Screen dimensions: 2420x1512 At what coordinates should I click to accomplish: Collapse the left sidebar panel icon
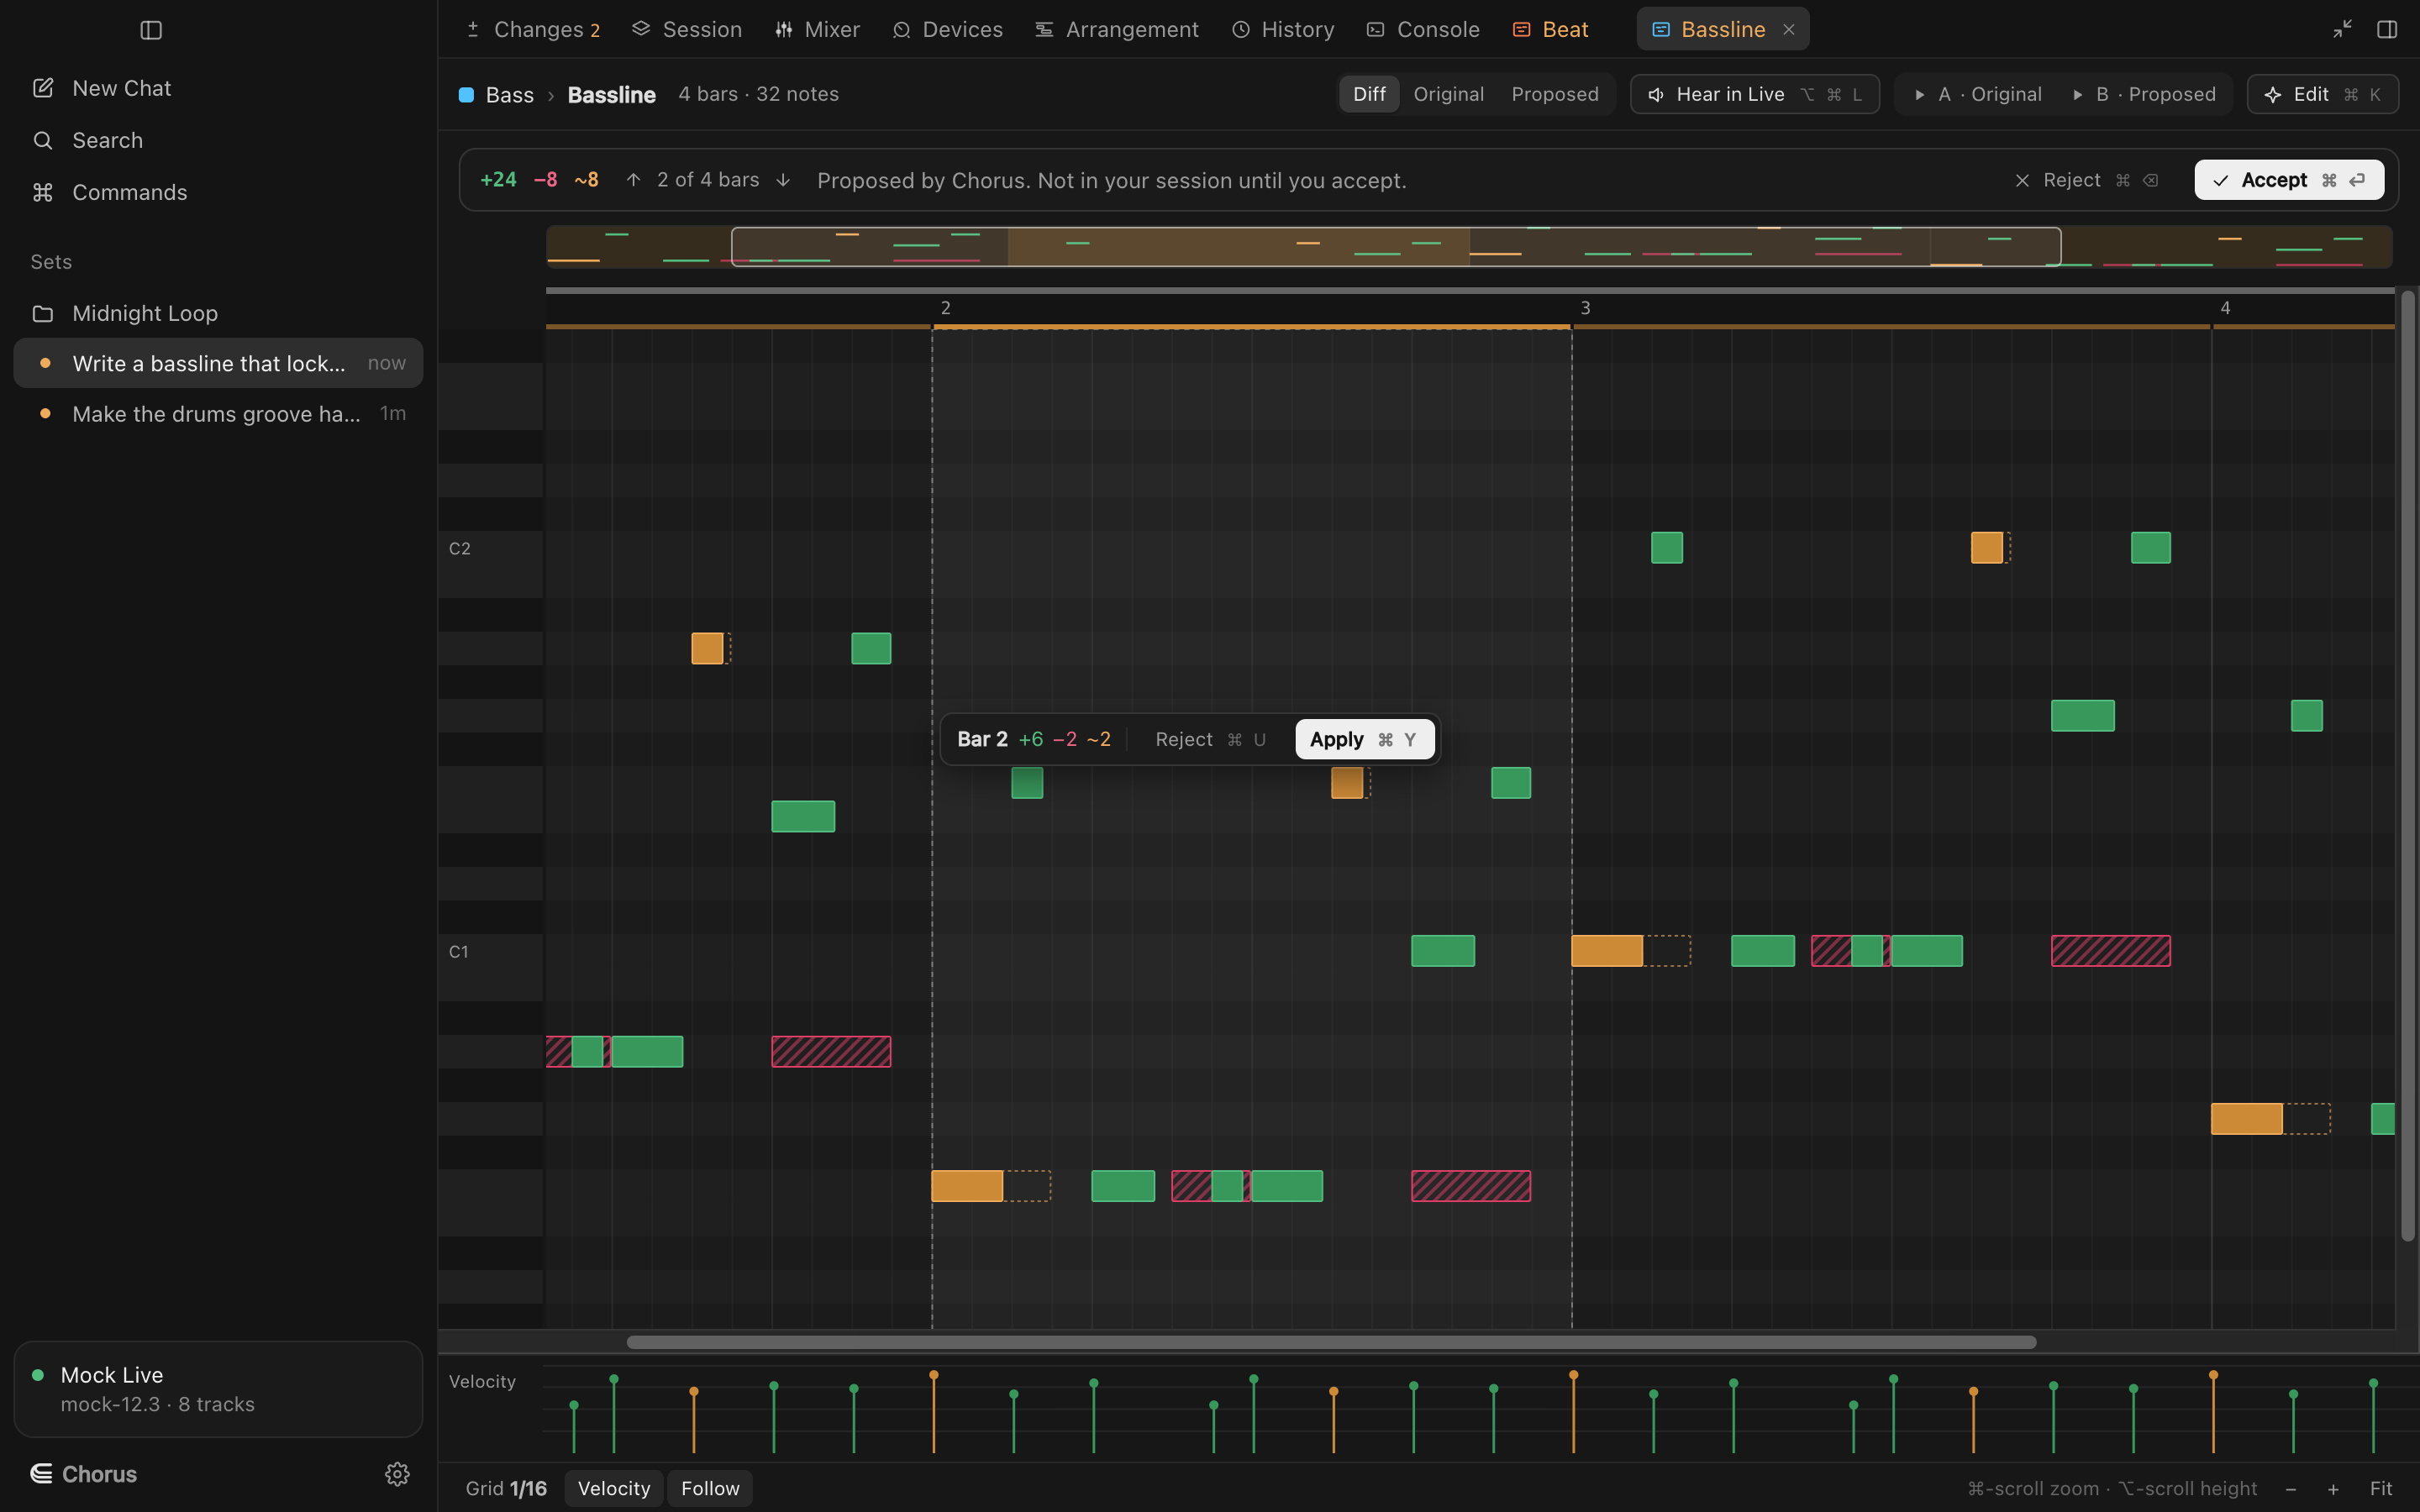coord(151,30)
